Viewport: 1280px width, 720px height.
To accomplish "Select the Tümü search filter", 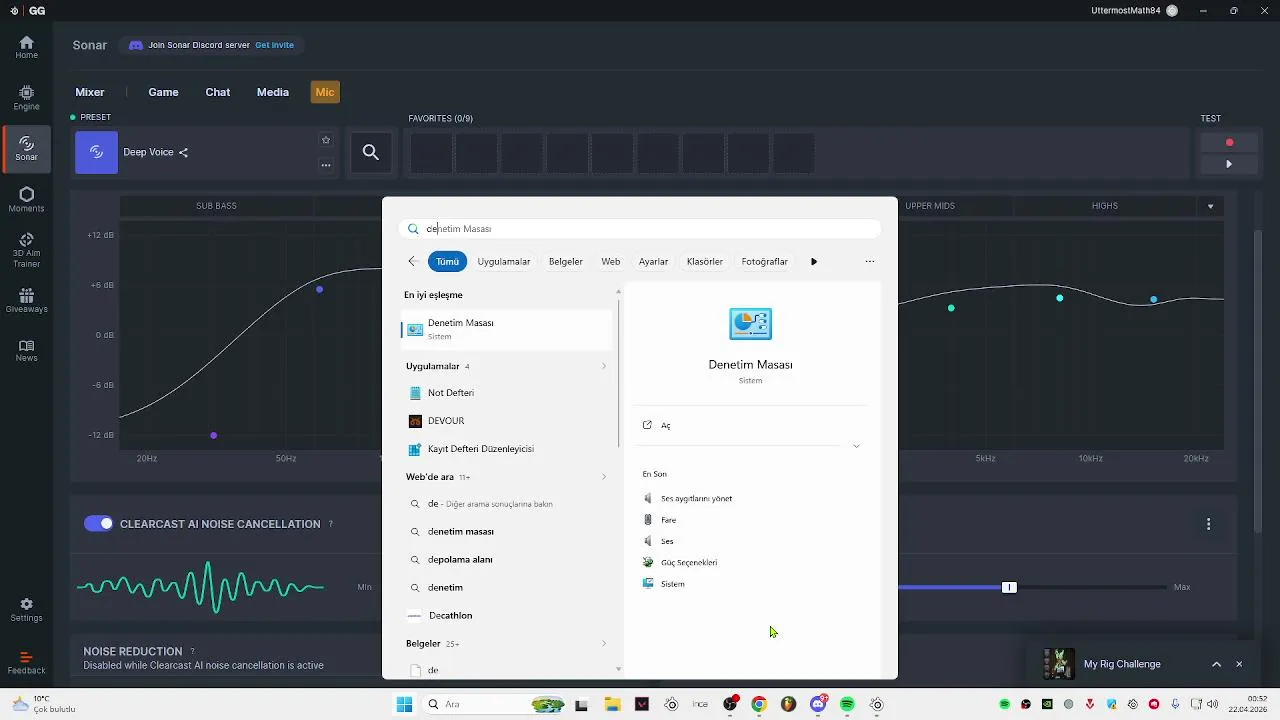I will pyautogui.click(x=447, y=261).
